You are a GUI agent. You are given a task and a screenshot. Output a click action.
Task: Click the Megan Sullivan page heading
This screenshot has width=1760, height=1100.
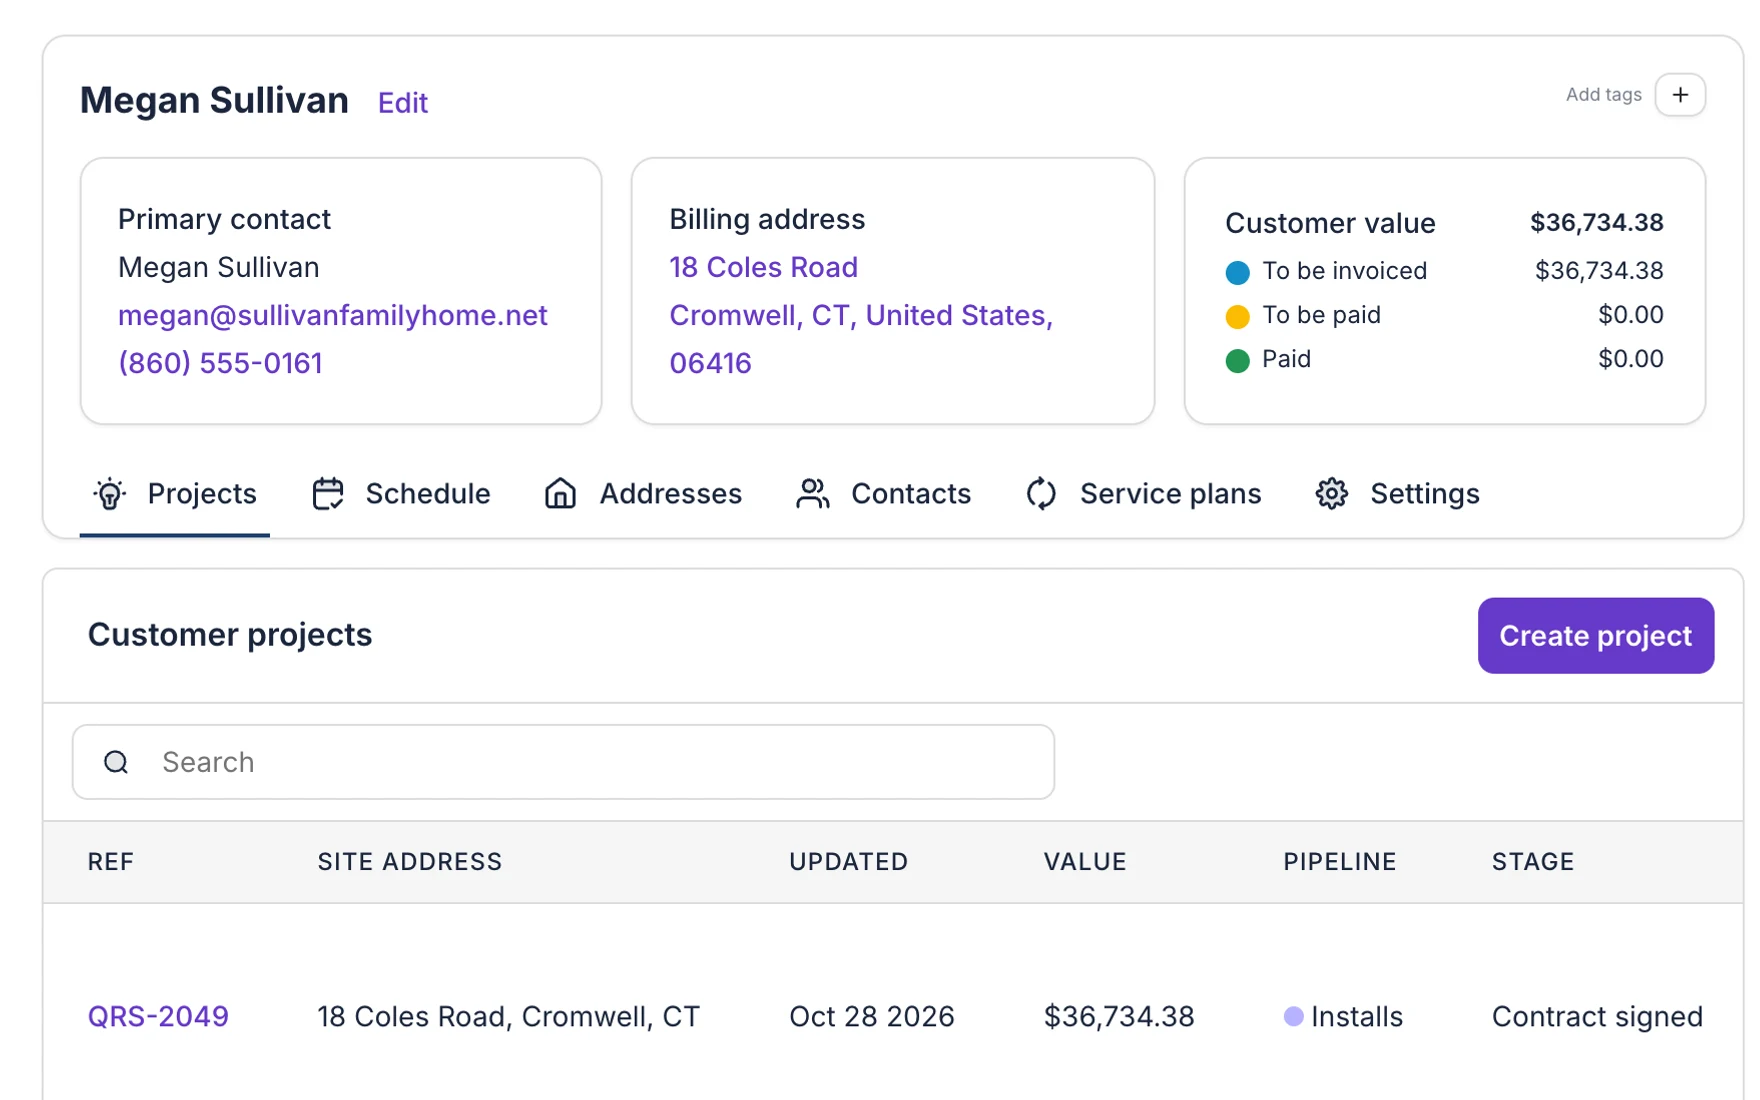pos(214,101)
